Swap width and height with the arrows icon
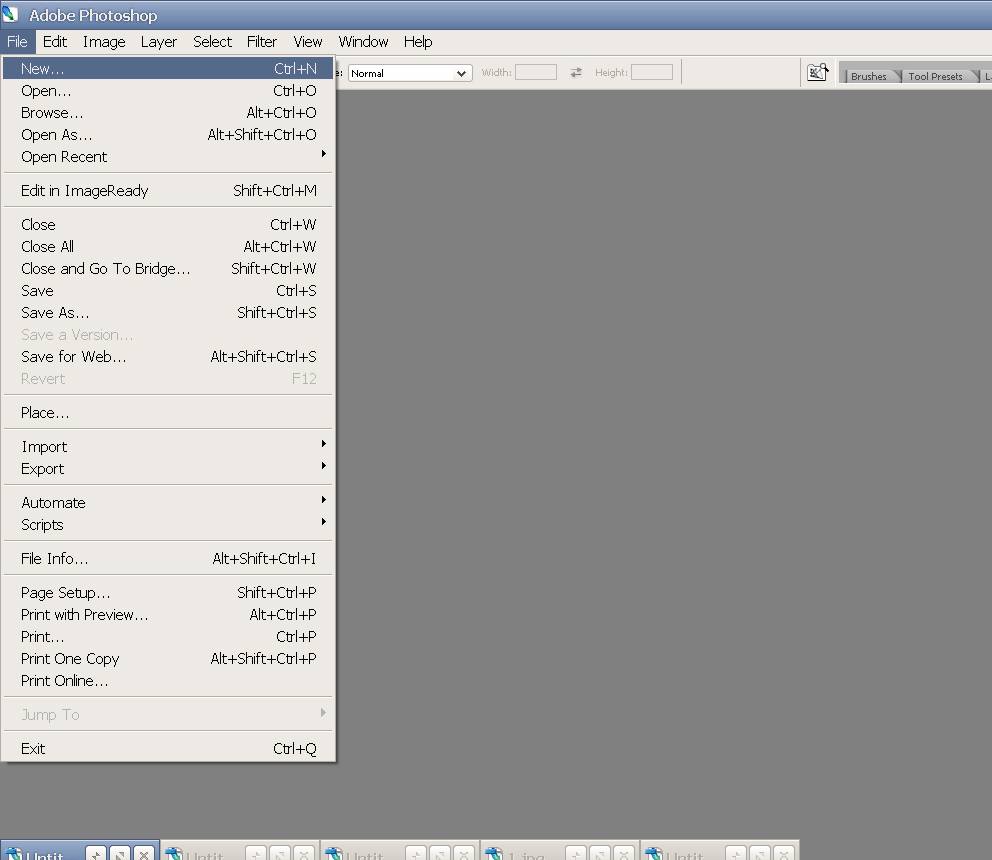The width and height of the screenshot is (992, 860). click(x=576, y=73)
